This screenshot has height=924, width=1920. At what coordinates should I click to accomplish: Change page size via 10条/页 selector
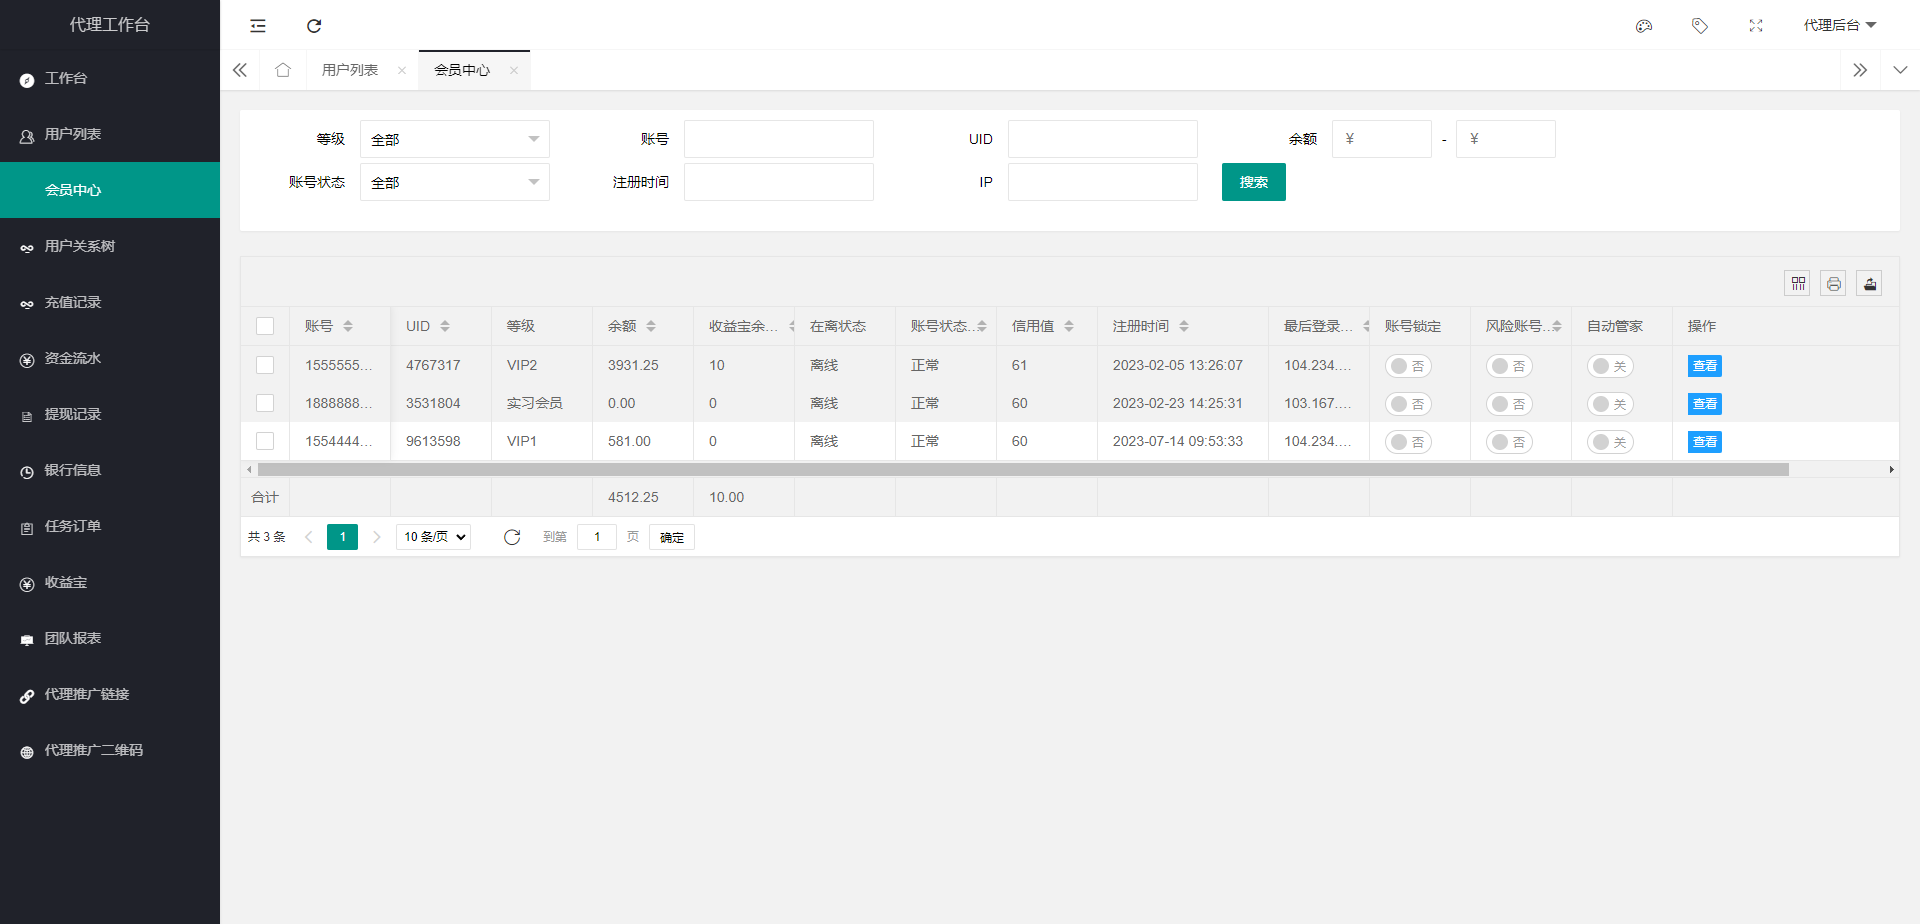(432, 536)
